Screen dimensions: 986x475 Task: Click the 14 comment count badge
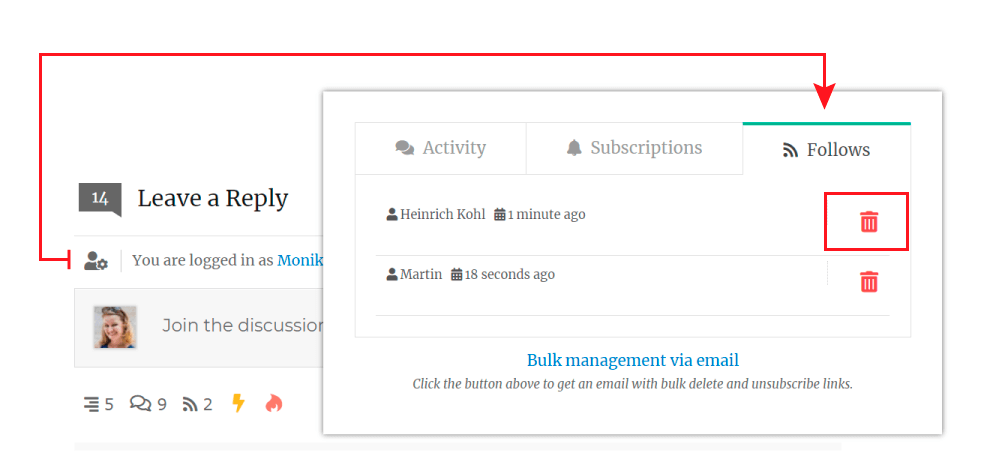(100, 198)
